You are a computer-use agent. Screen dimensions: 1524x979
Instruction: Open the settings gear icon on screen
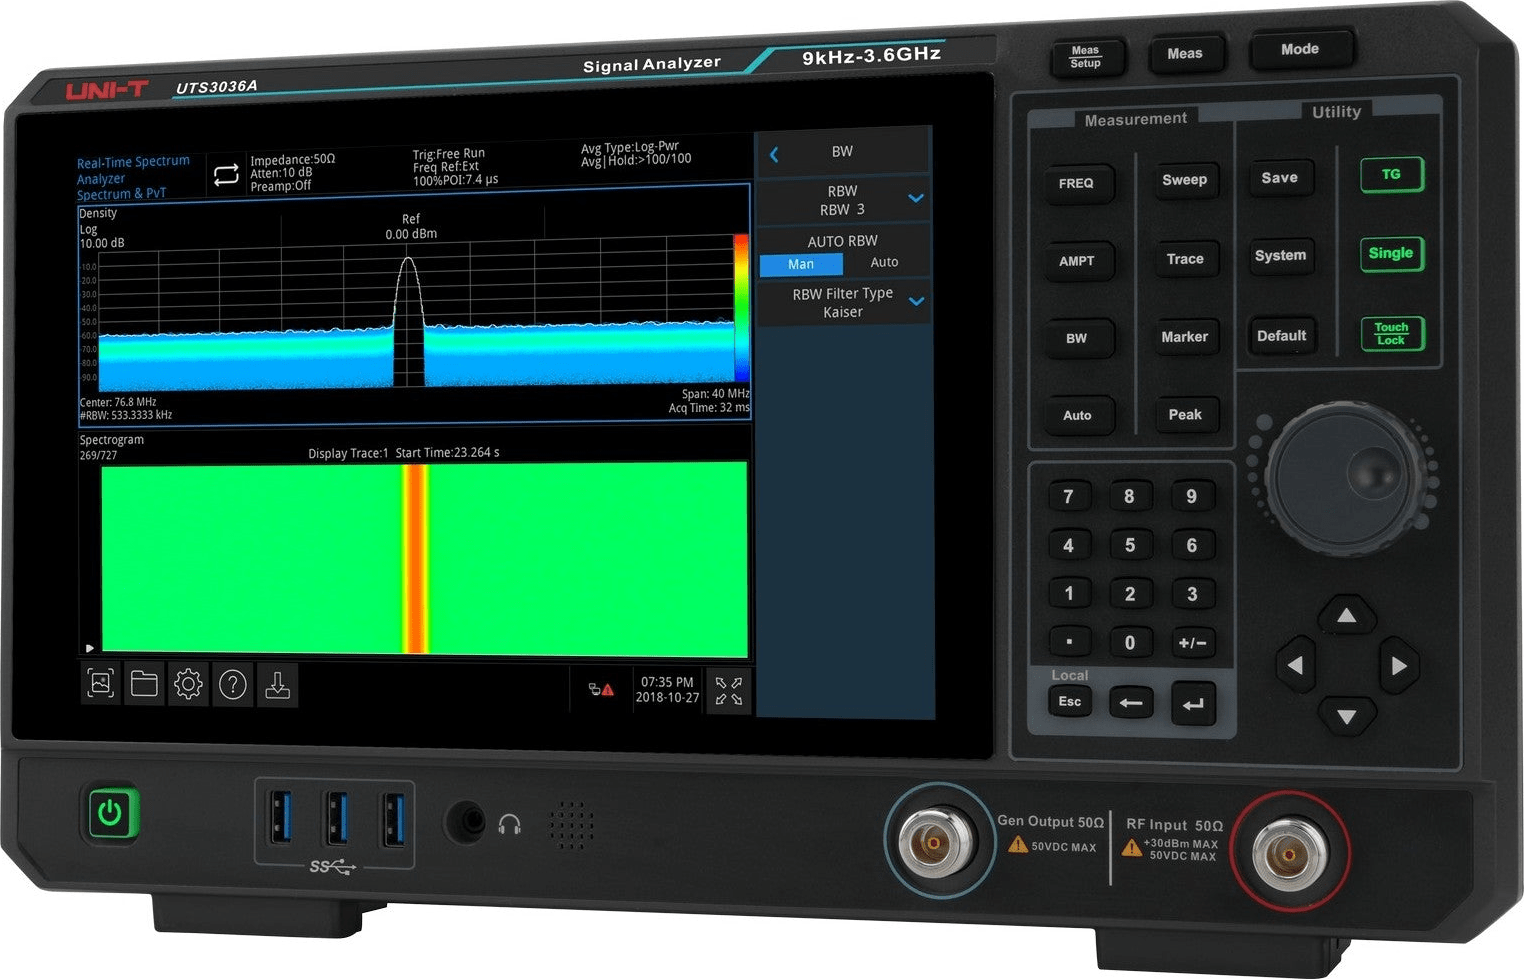(x=188, y=685)
